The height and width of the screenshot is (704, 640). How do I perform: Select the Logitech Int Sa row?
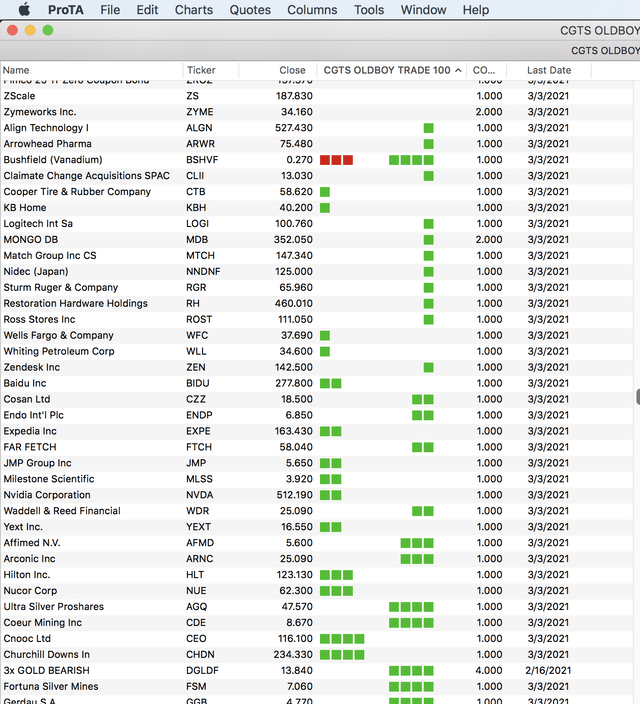click(x=317, y=224)
